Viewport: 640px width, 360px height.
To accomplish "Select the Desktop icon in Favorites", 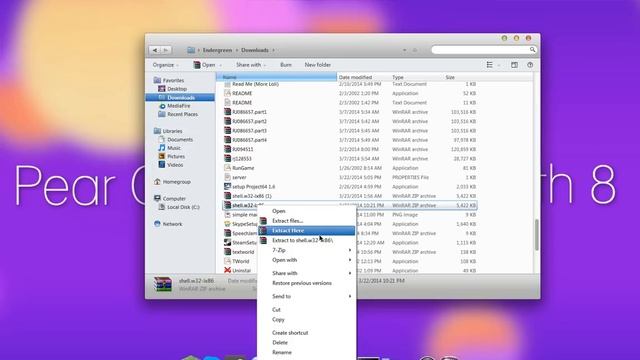I will coord(162,89).
